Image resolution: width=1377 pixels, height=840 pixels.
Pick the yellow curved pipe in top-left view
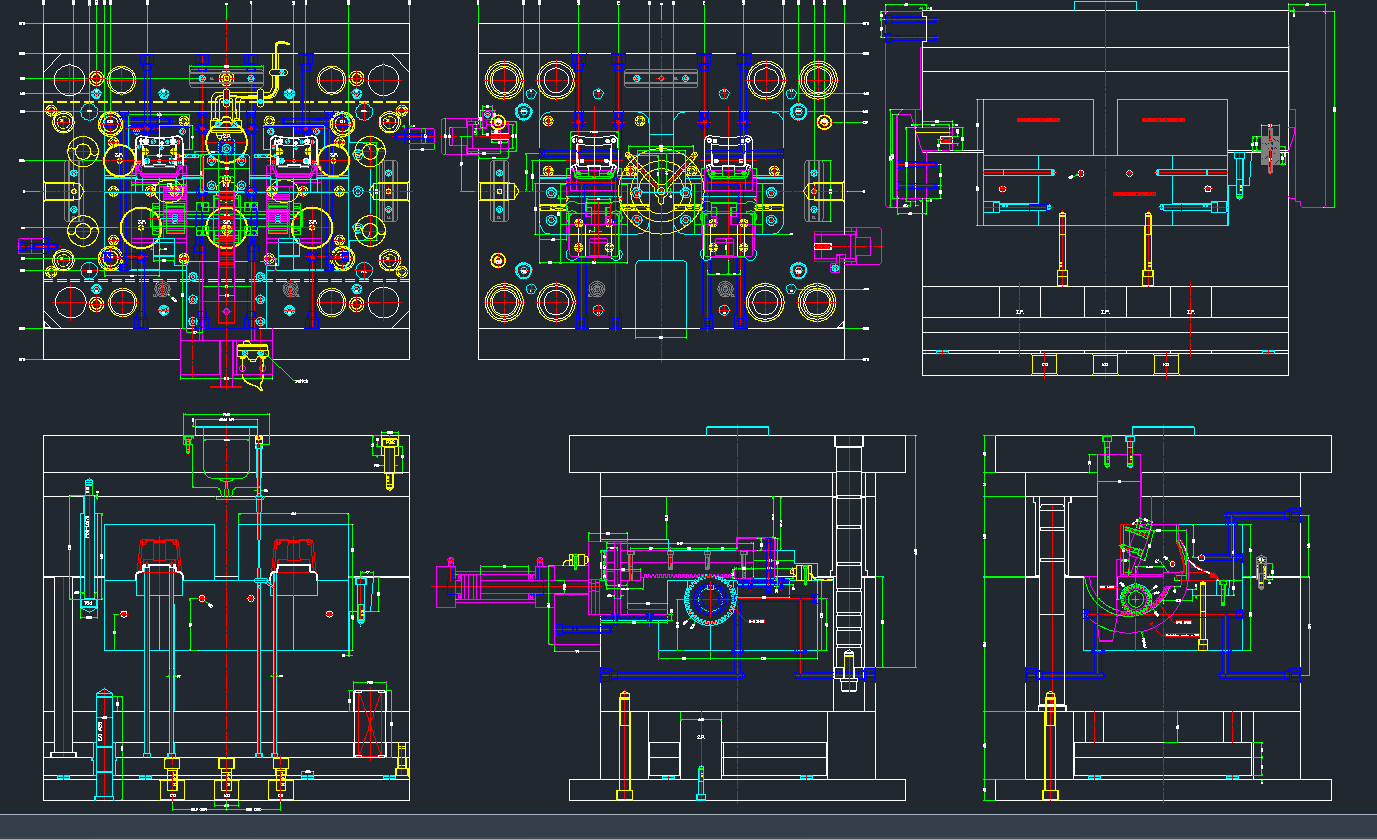pos(278,68)
